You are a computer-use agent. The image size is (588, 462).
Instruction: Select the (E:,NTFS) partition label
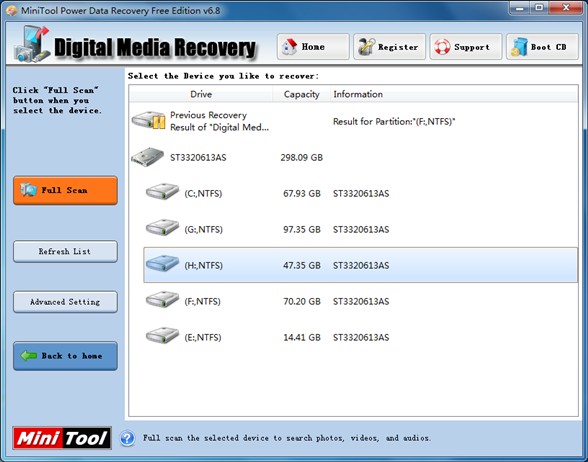coord(202,338)
